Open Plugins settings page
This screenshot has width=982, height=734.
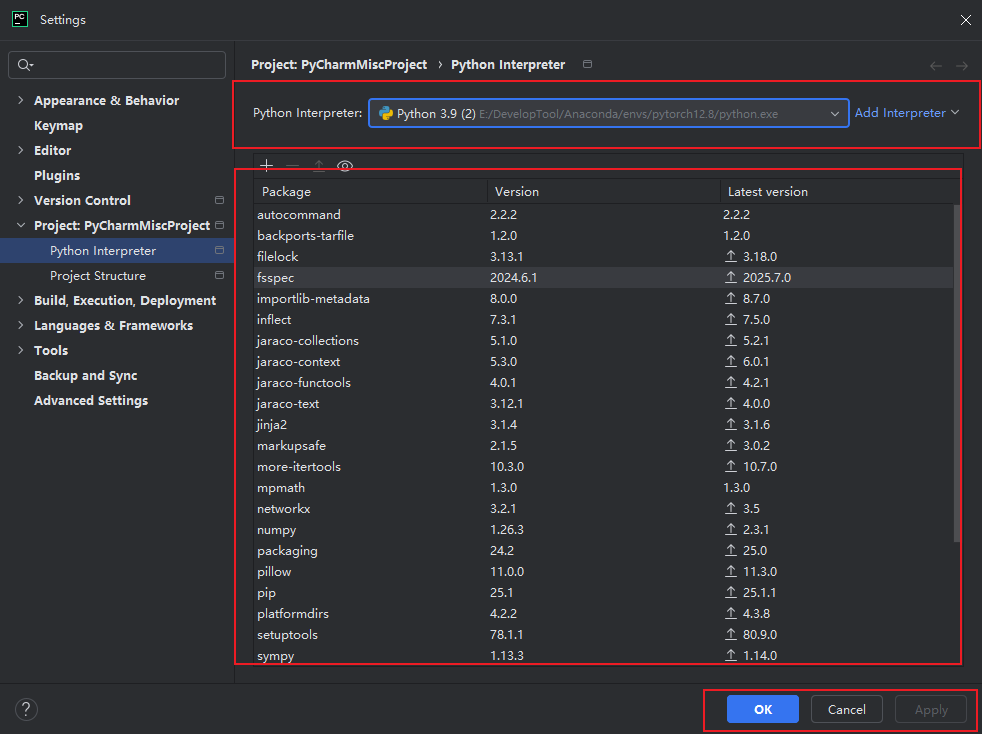[x=57, y=176]
